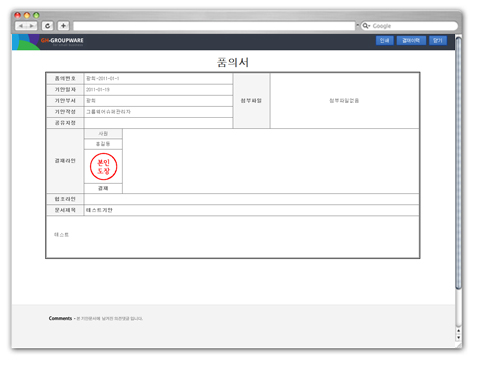
Task: Click the browser address bar
Action: 214,26
